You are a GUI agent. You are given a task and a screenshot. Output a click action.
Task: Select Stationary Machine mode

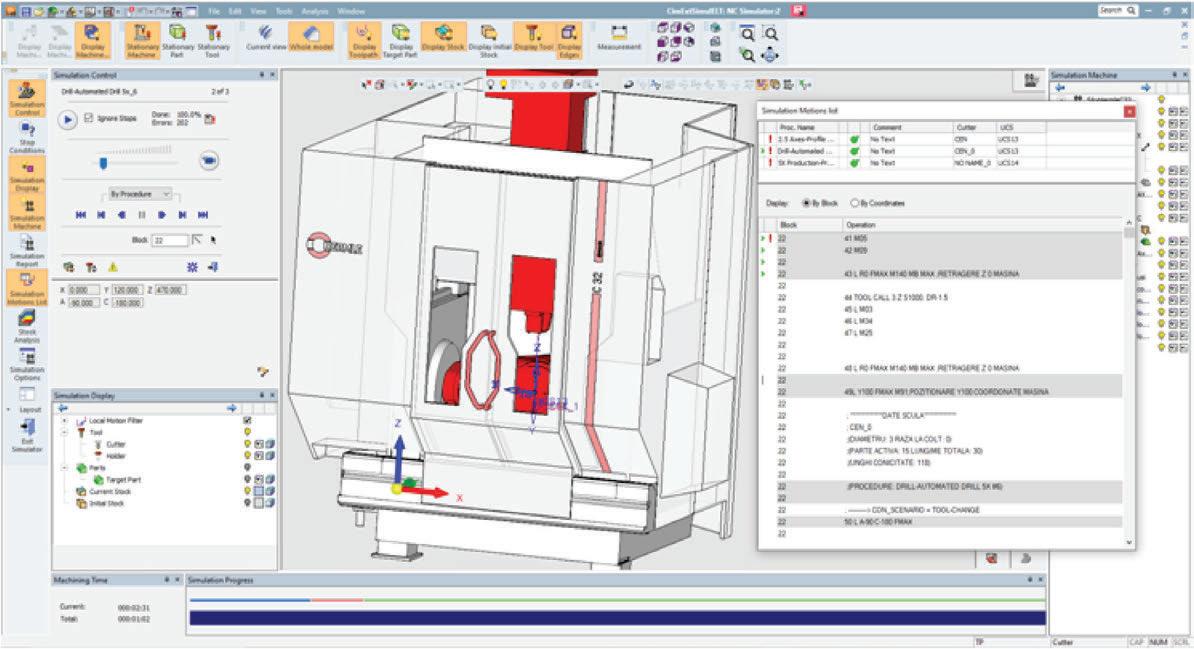pyautogui.click(x=142, y=41)
